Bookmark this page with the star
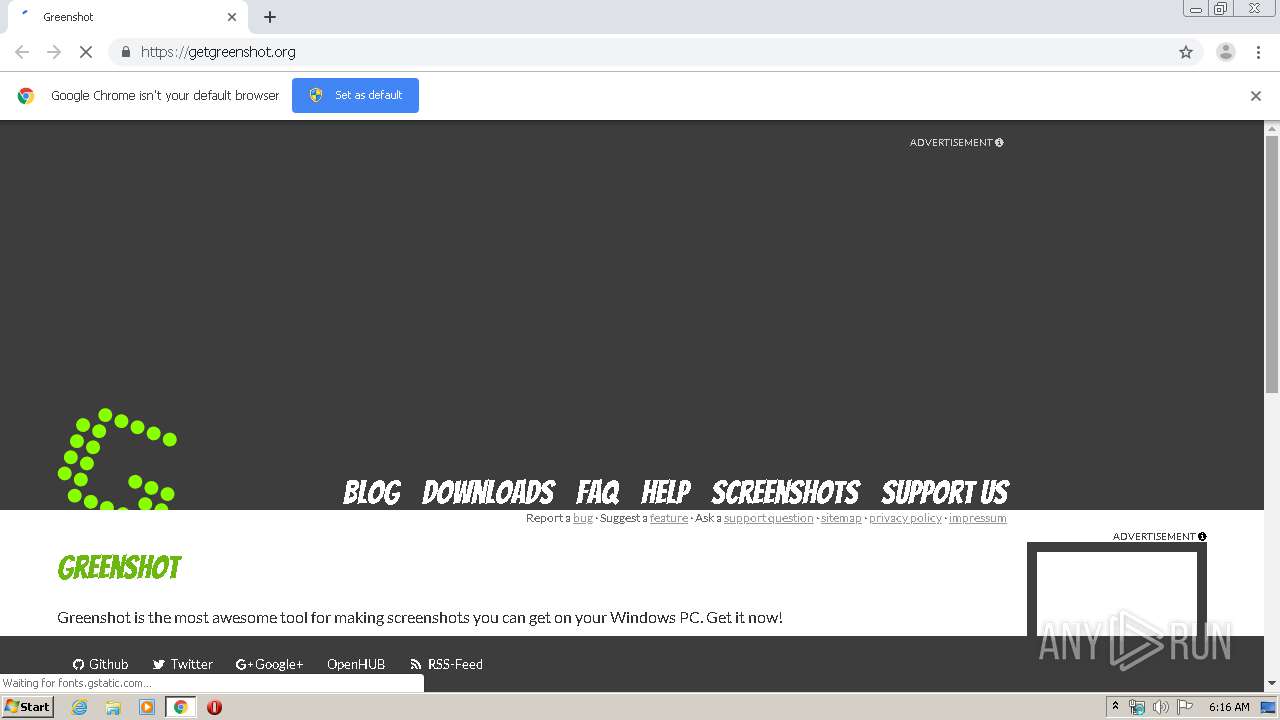This screenshot has width=1280, height=720. (x=1186, y=52)
